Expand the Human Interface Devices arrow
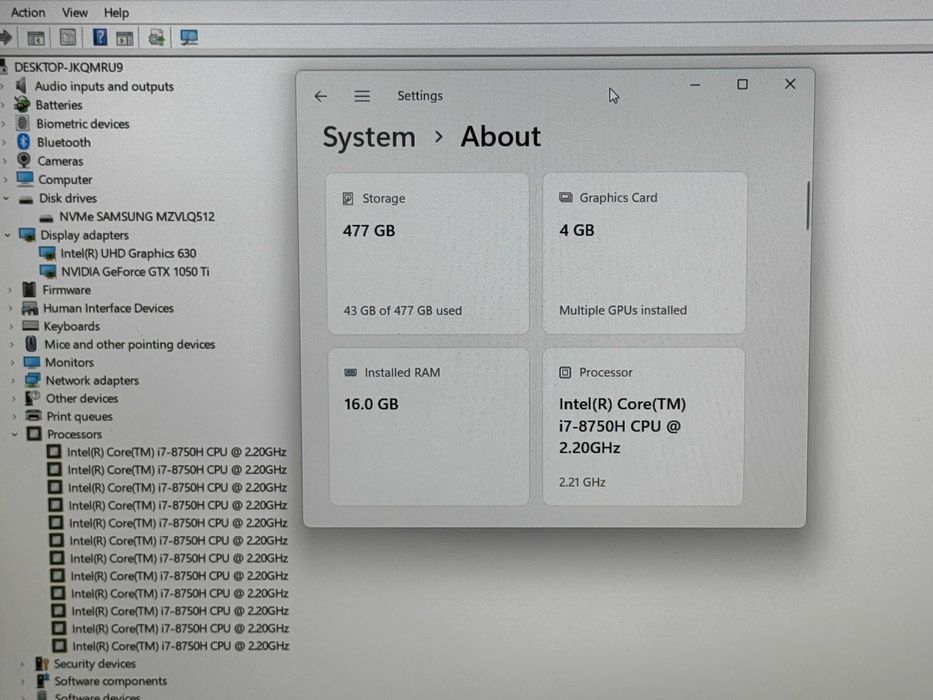 [x=11, y=308]
